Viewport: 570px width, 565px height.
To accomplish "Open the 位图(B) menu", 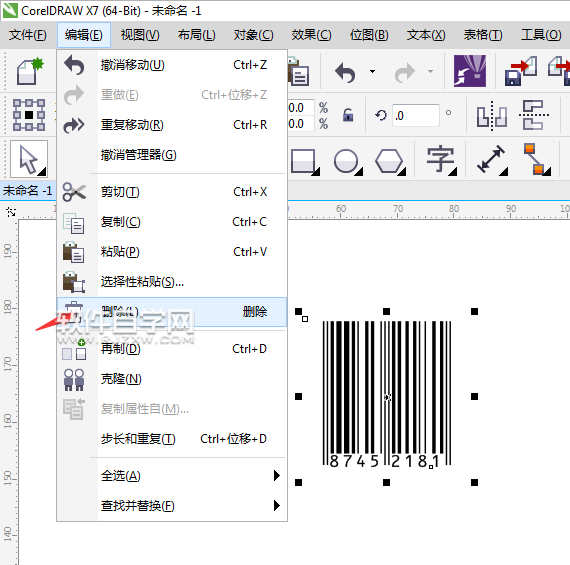I will (369, 35).
